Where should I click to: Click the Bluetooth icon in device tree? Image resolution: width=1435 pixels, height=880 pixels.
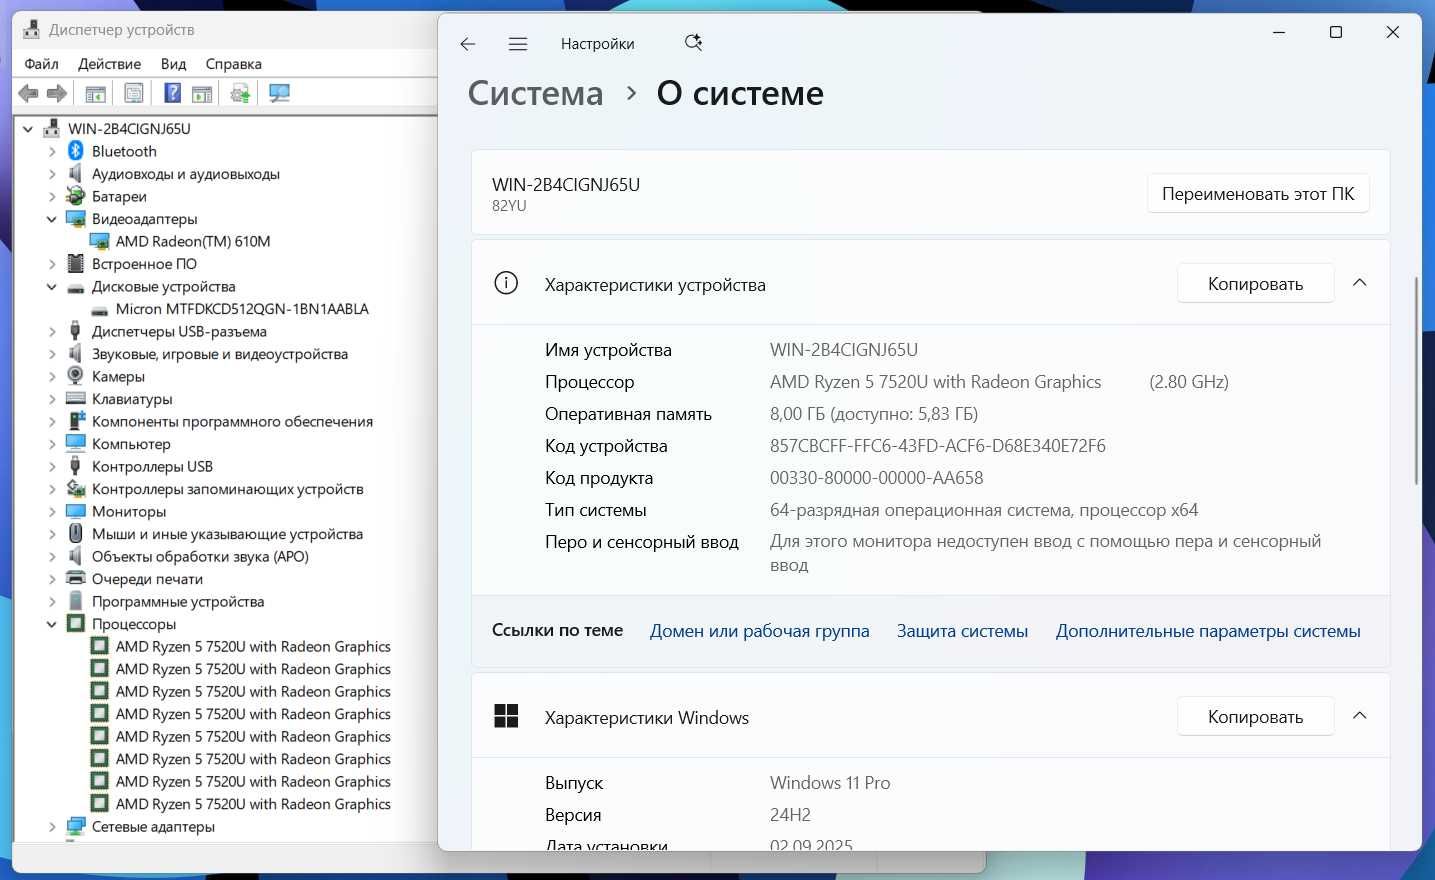[x=75, y=151]
